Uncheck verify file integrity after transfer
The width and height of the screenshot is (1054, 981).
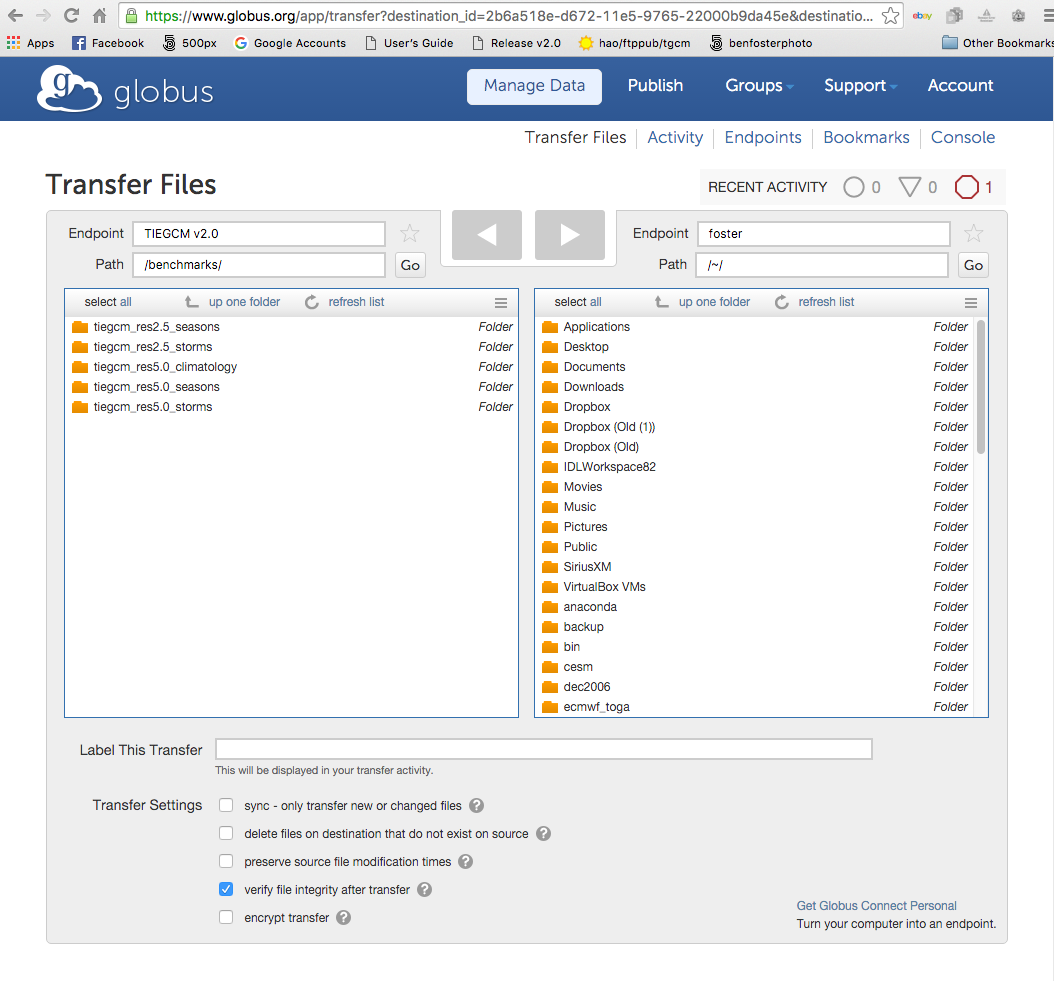226,889
